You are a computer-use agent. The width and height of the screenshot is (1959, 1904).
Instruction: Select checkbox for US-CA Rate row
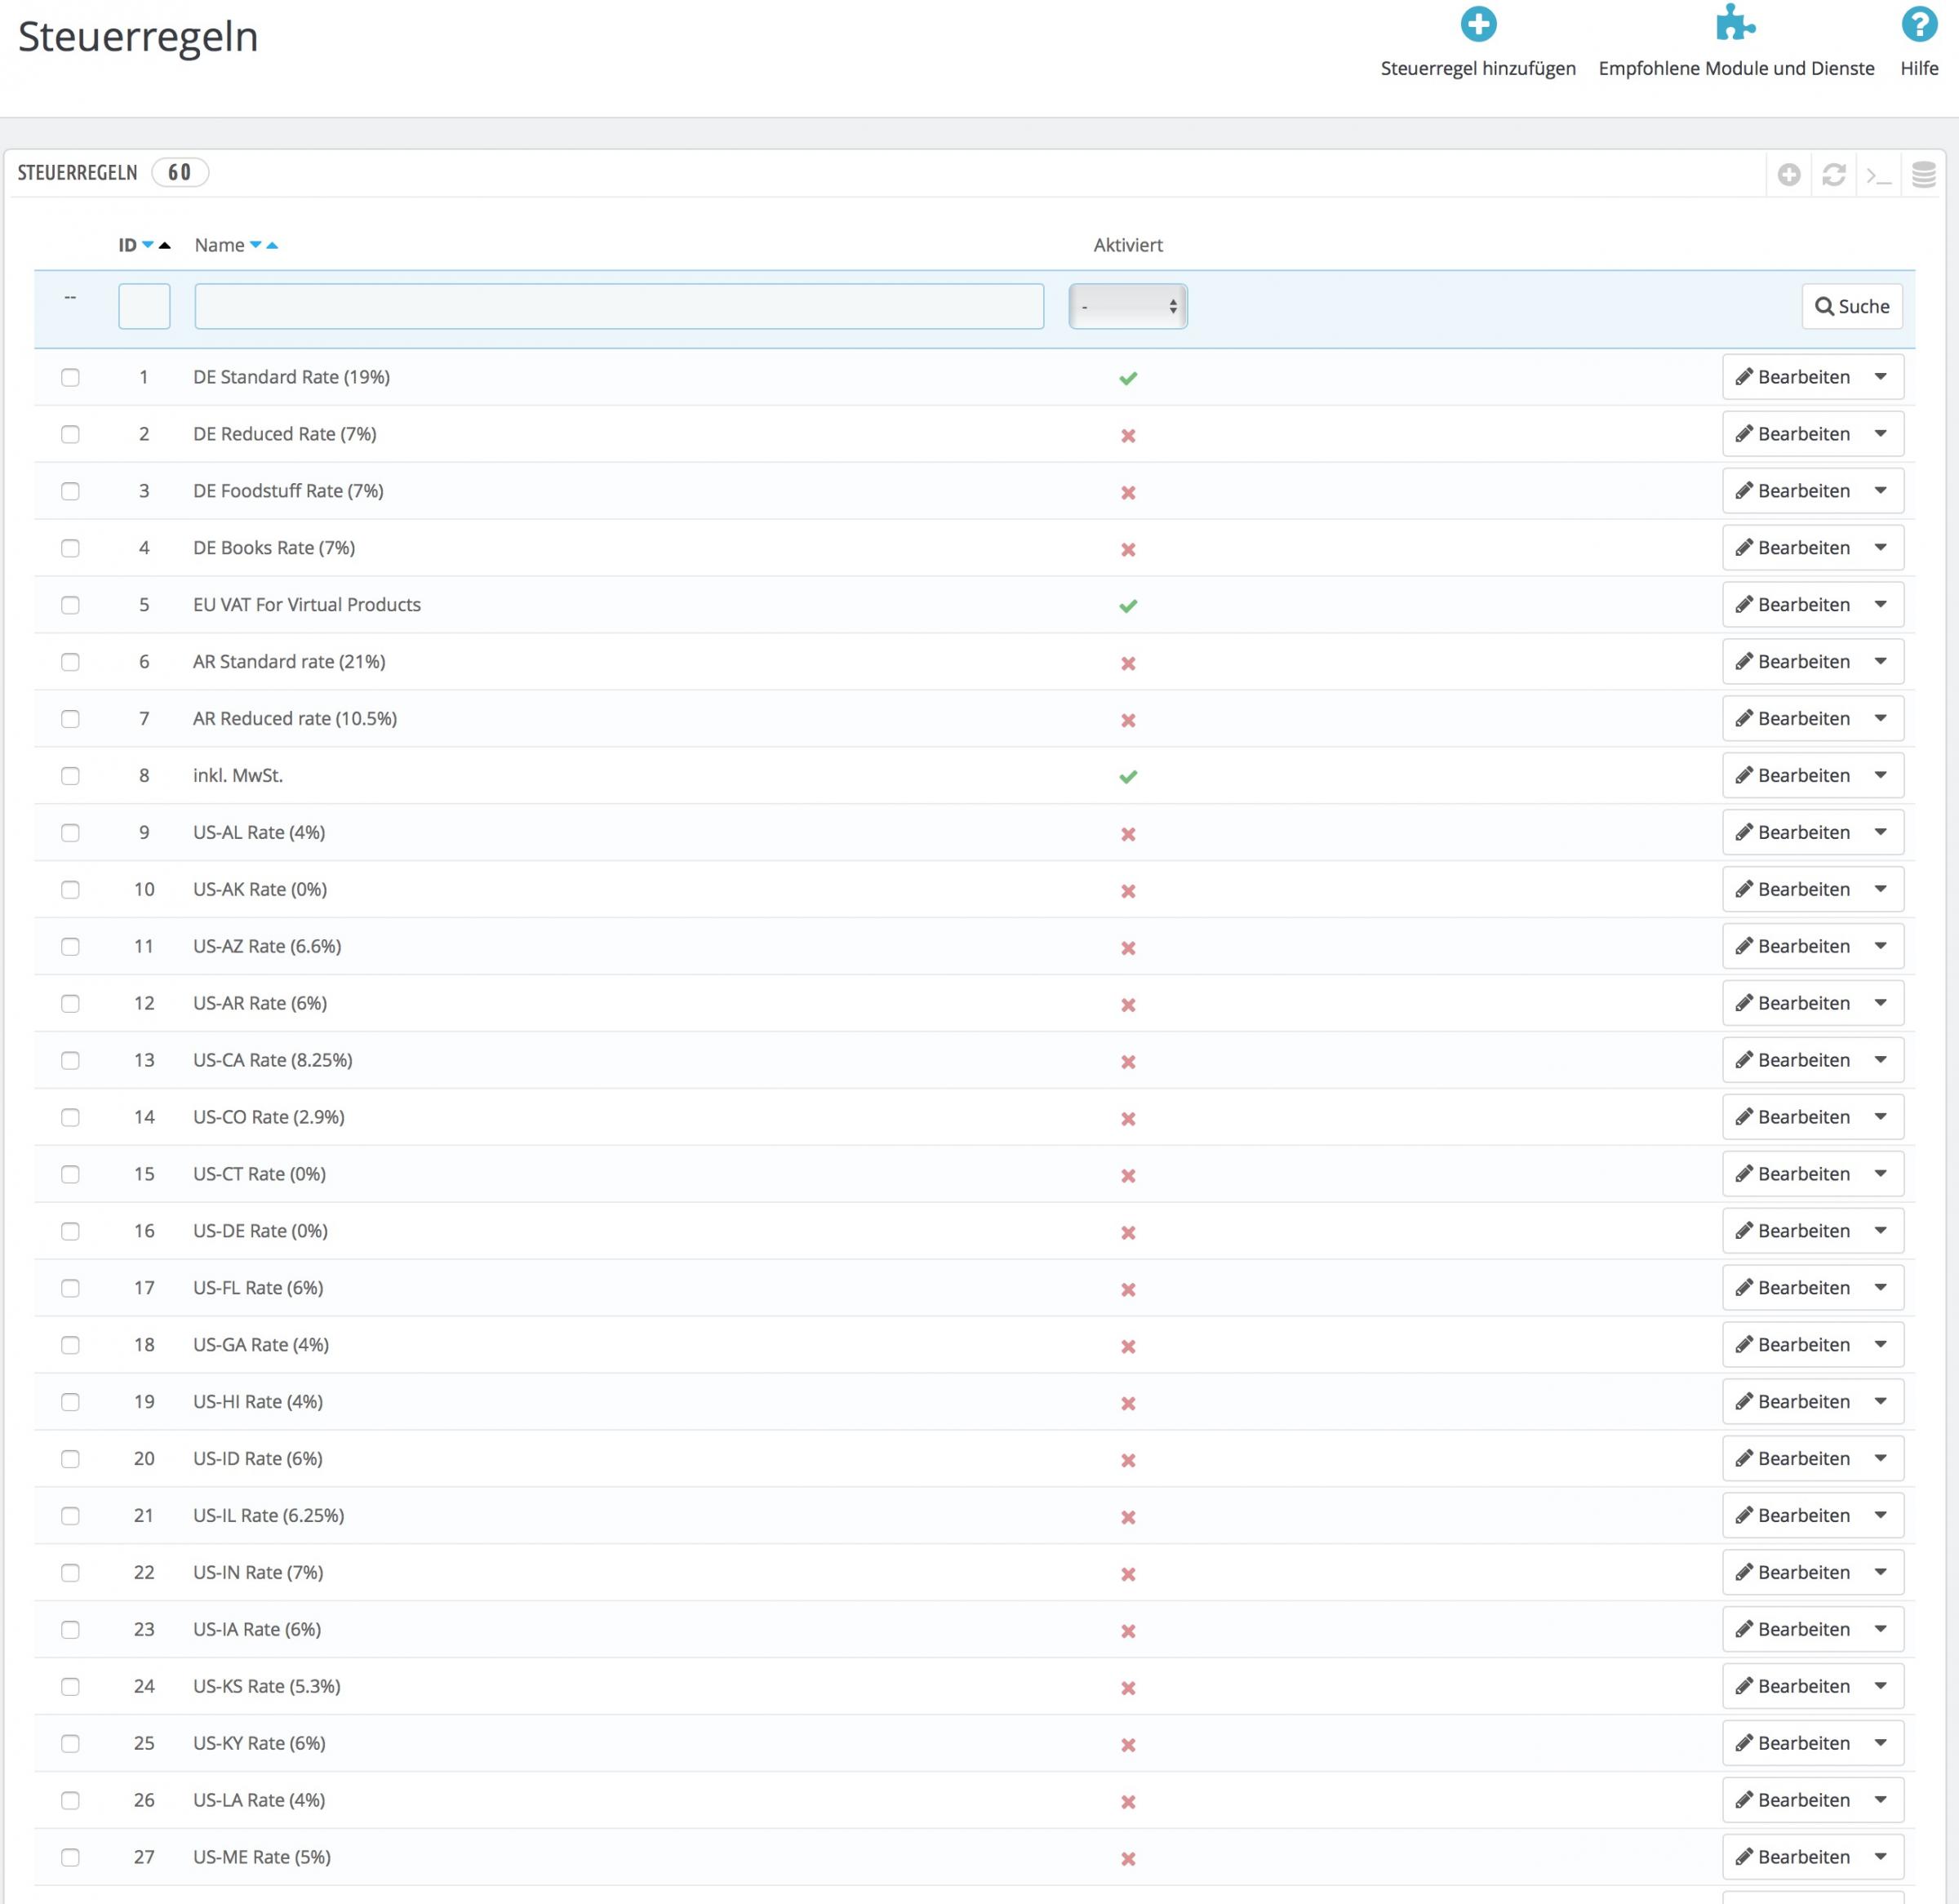coord(70,1061)
